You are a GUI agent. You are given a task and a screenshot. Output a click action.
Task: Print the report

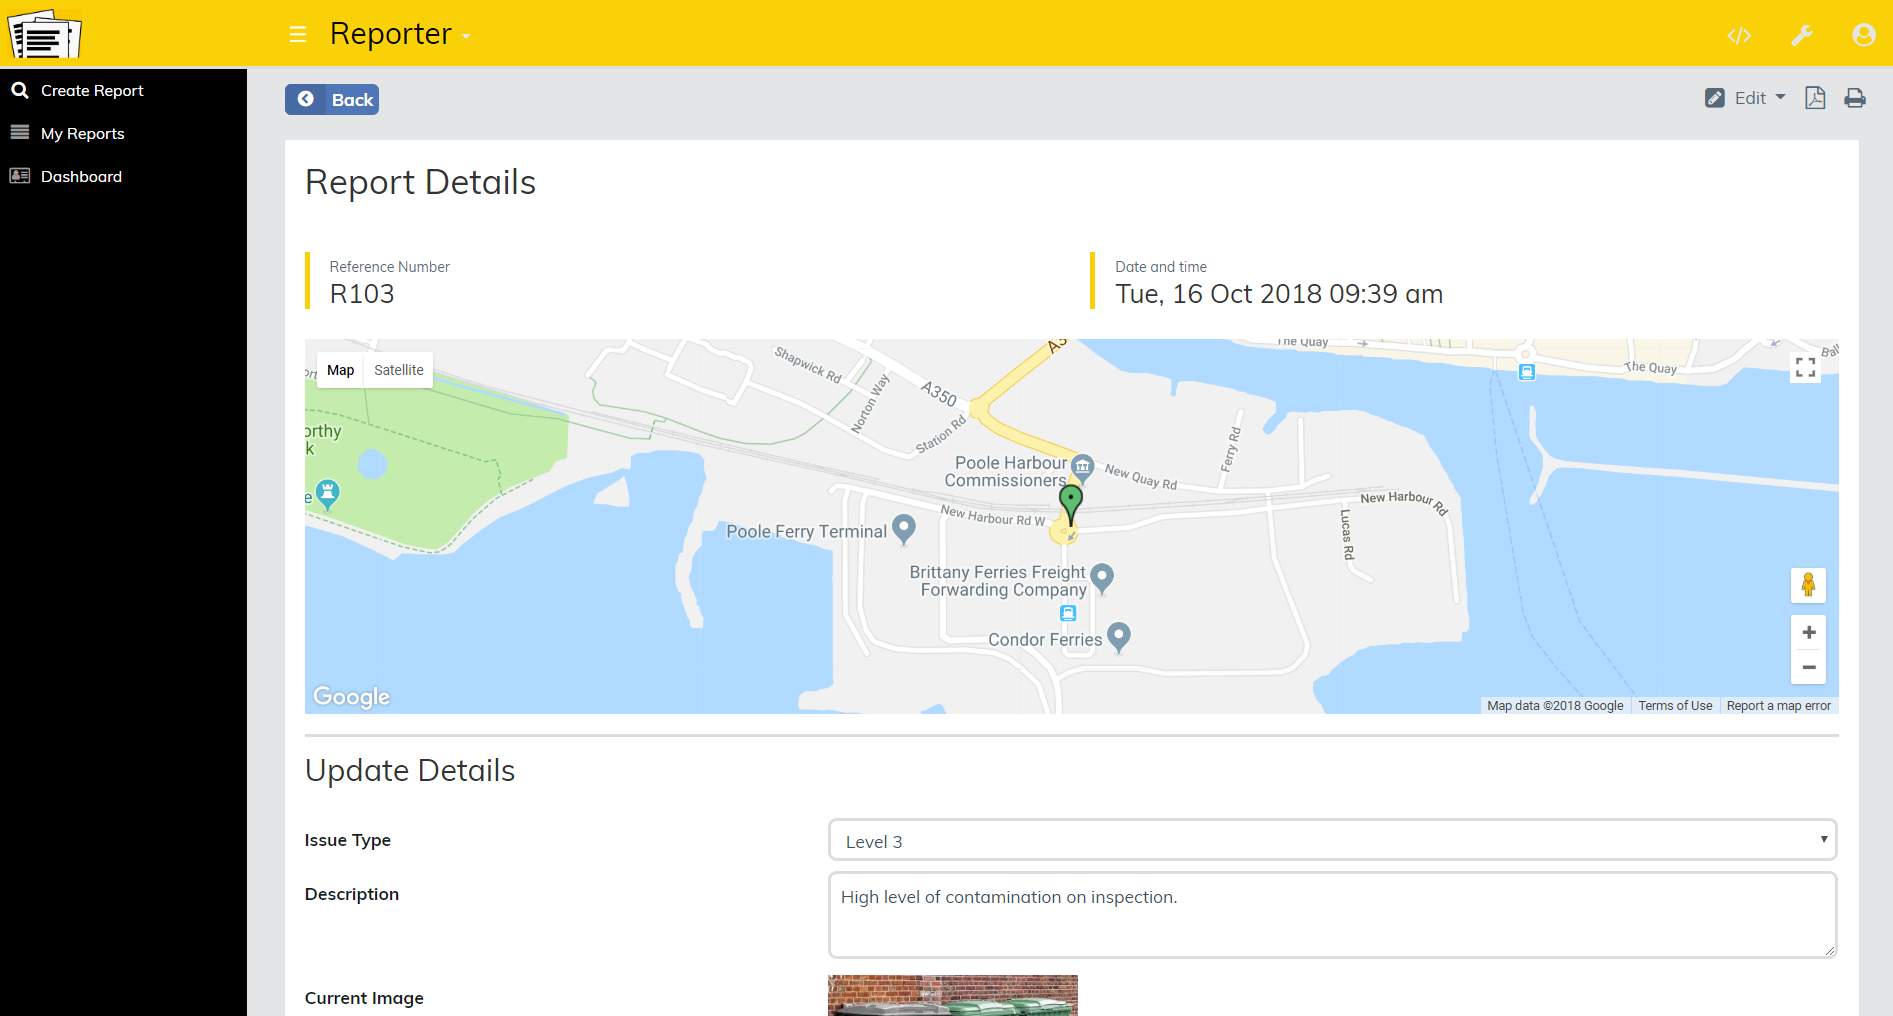[1855, 98]
